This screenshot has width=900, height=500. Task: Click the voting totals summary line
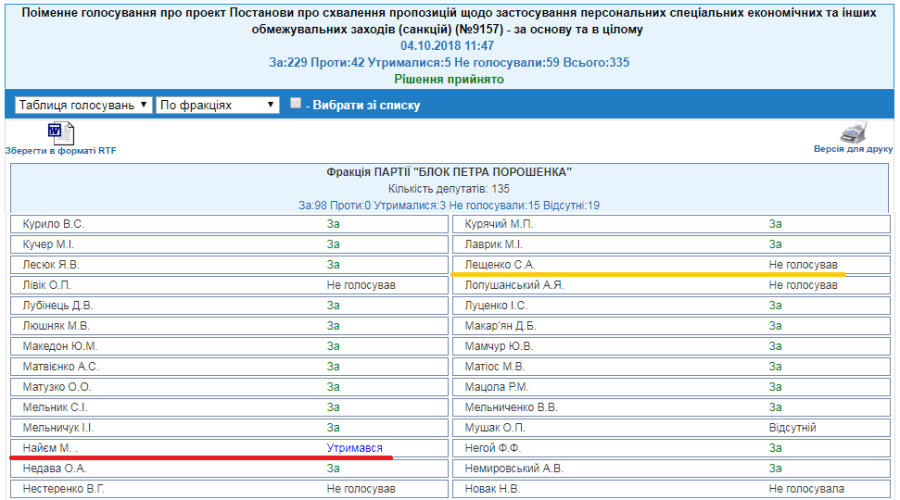pos(448,62)
